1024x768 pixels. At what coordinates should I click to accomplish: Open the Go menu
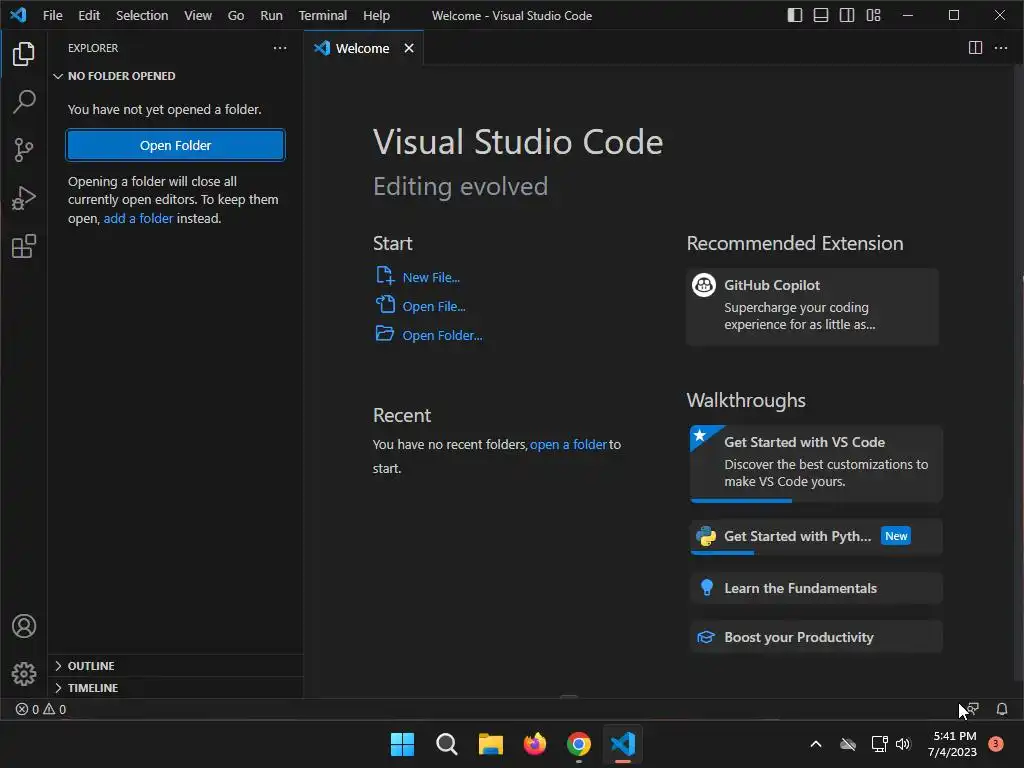(x=236, y=15)
